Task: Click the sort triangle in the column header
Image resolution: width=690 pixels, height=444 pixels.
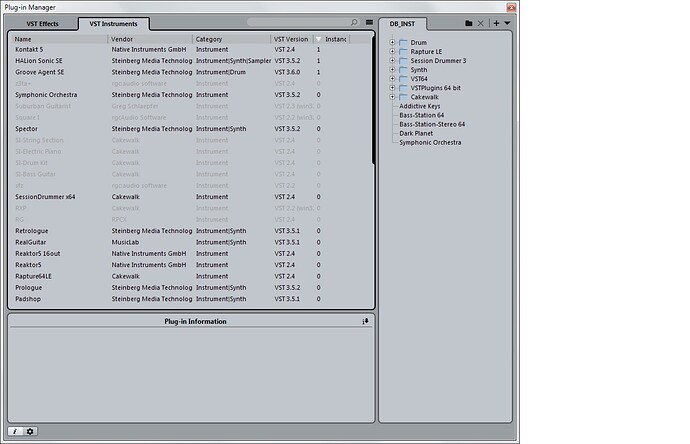Action: click(x=318, y=39)
